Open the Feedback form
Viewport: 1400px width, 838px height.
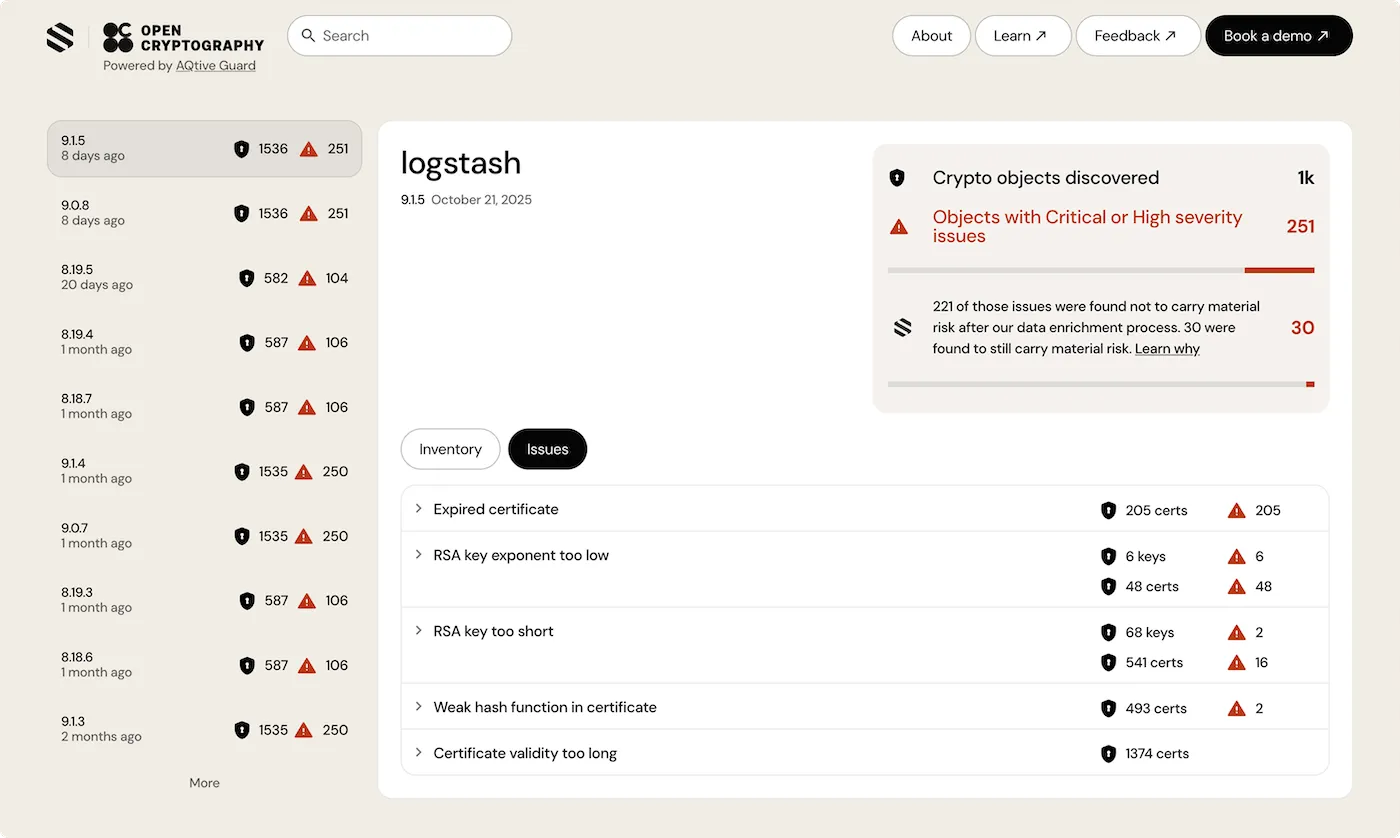(1138, 36)
